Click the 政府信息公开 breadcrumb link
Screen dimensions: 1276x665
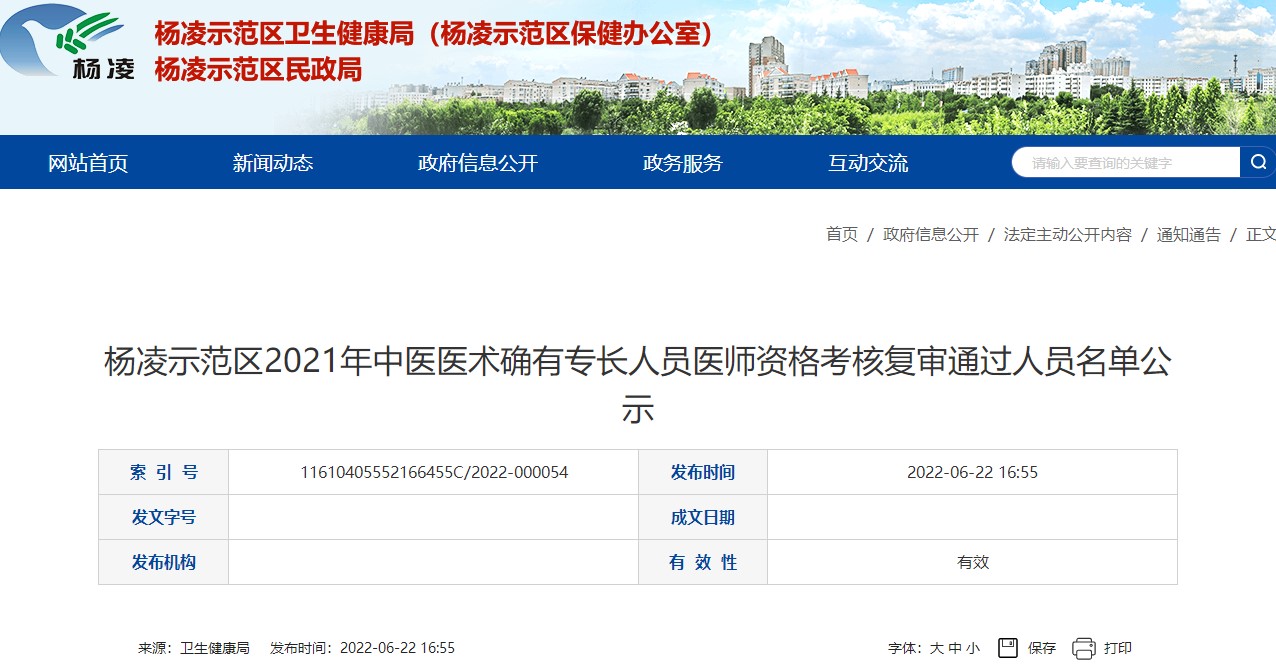point(930,234)
